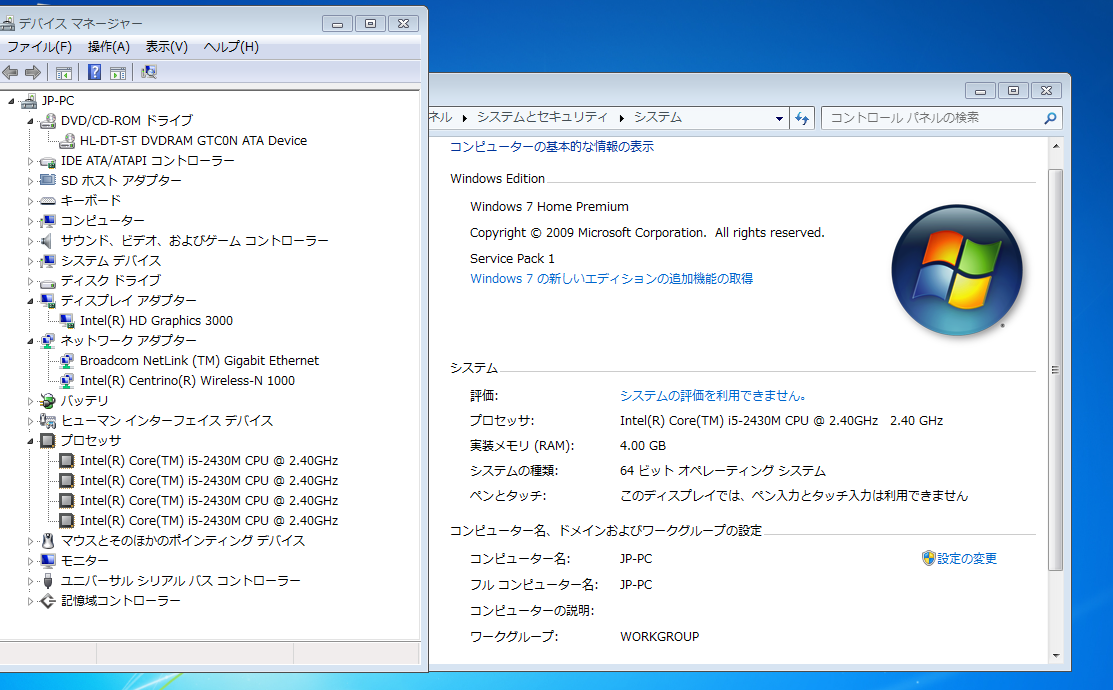
Task: Select the バッテリ battery category icon
Action: (48, 400)
